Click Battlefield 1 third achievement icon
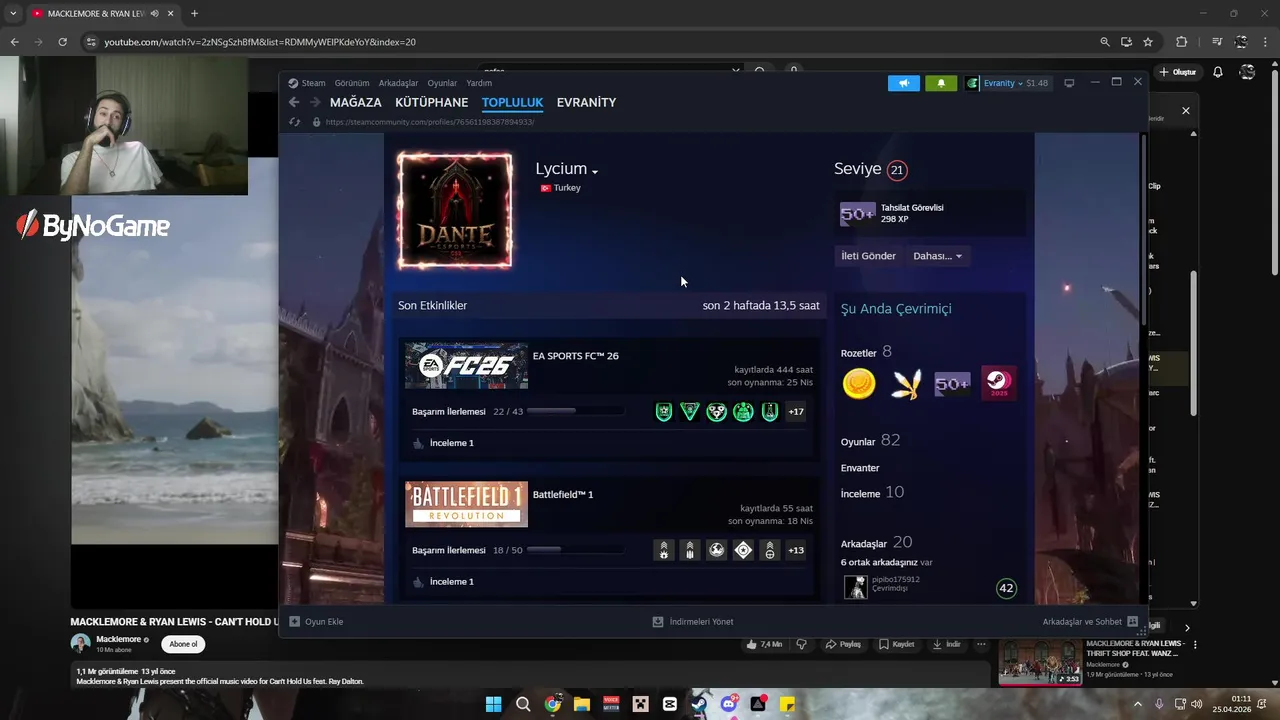The image size is (1280, 720). pos(717,551)
